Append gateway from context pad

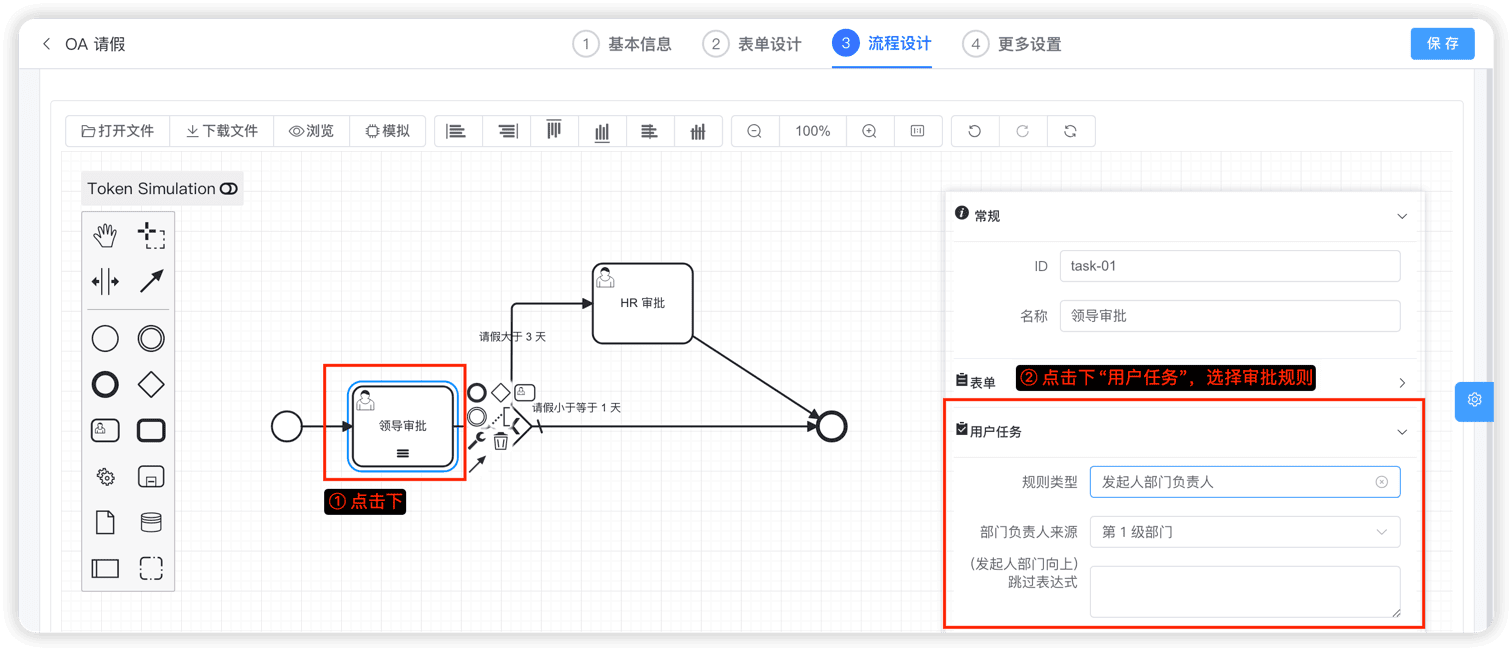click(501, 393)
